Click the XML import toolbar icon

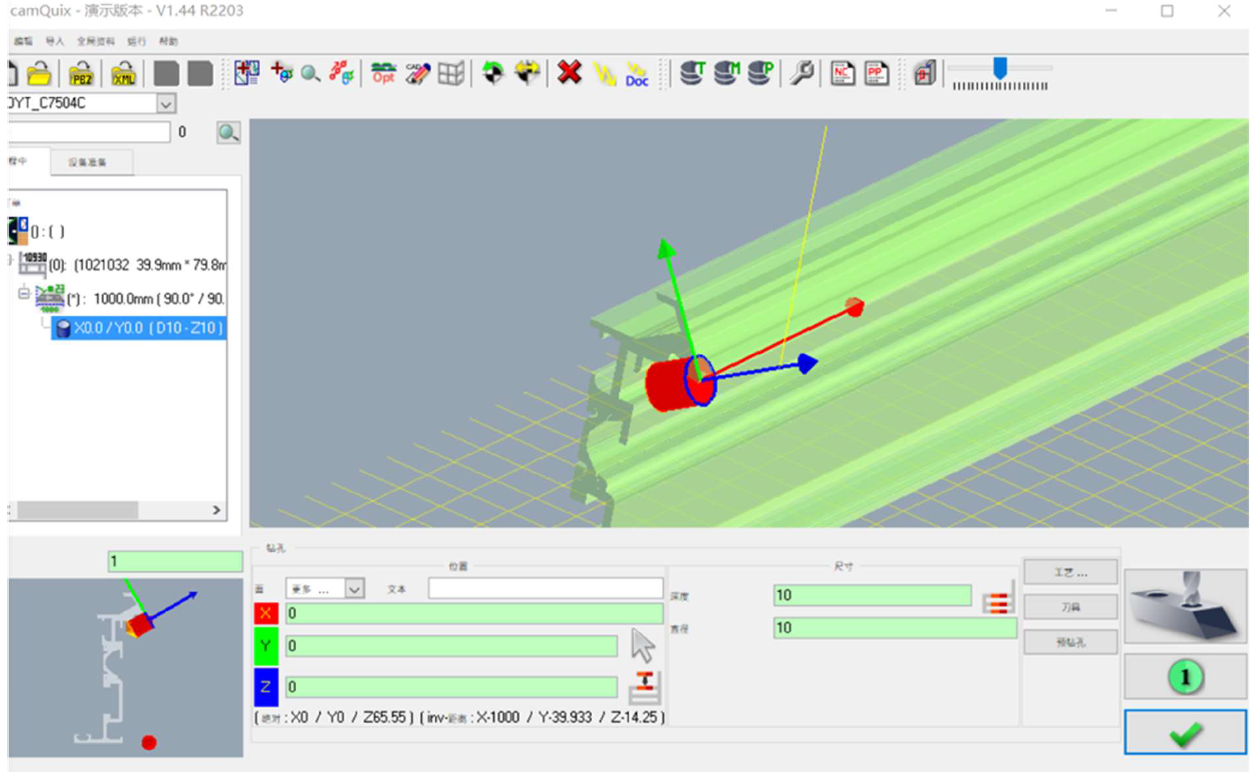click(x=123, y=74)
